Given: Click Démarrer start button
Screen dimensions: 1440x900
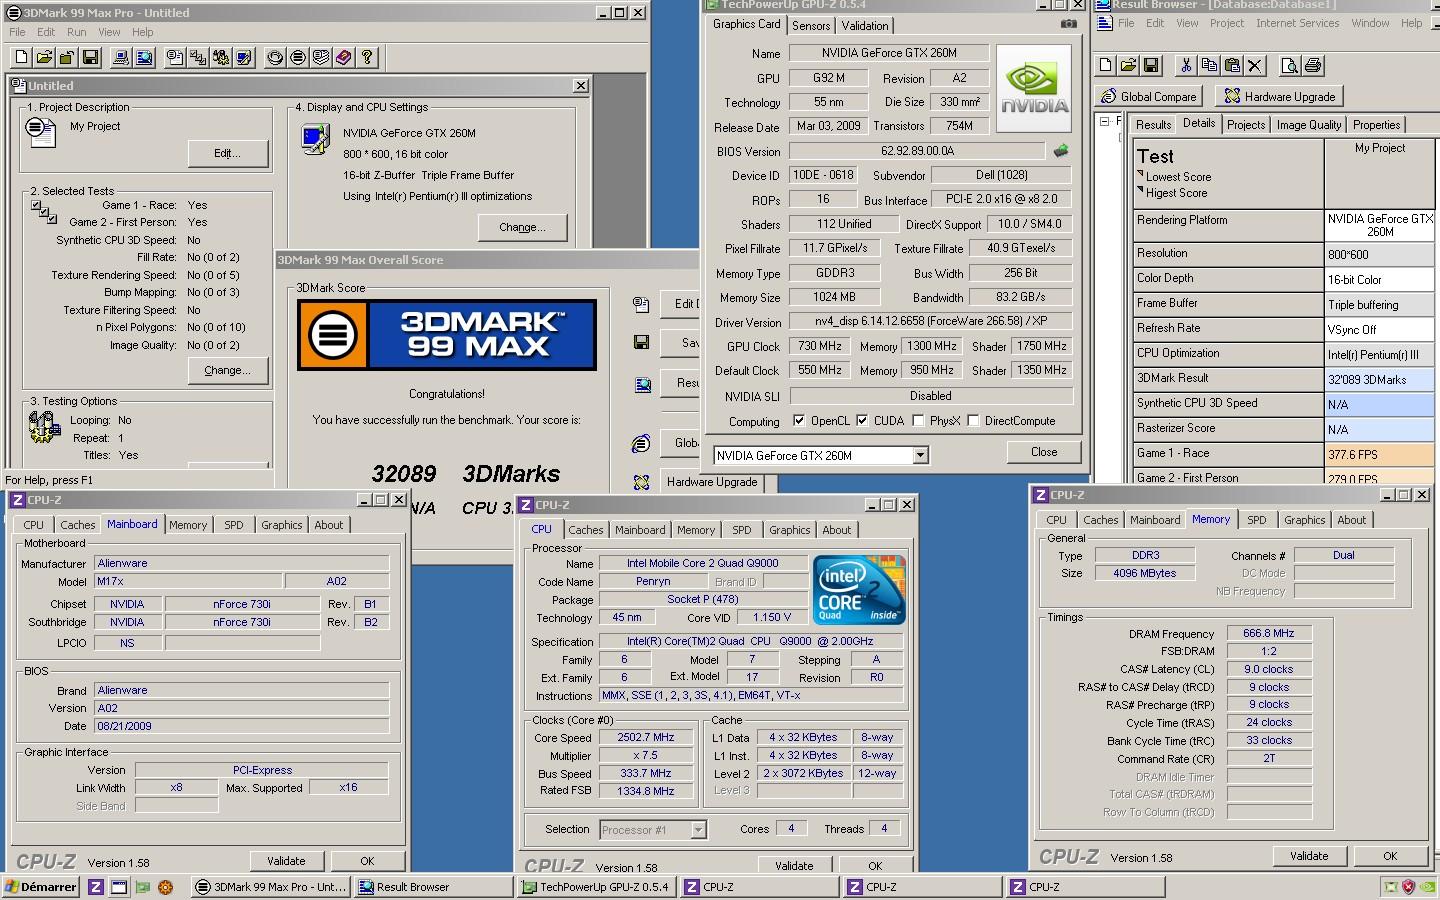Looking at the screenshot, I should (x=41, y=886).
